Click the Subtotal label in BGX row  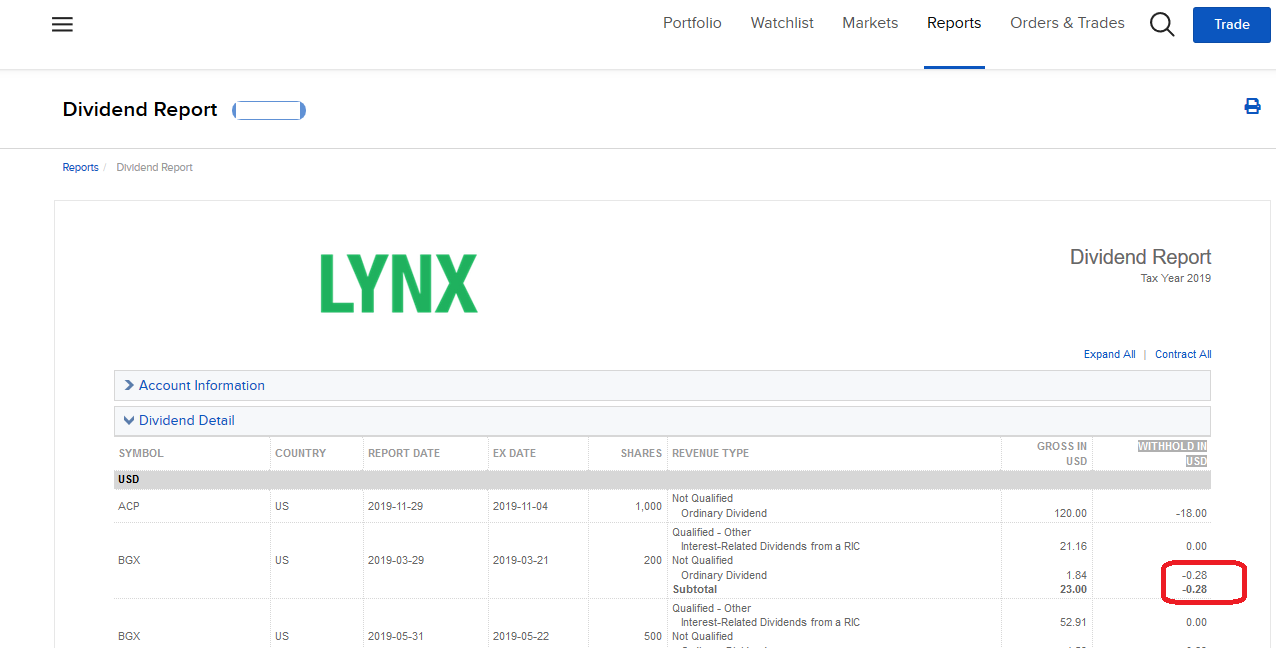click(695, 589)
